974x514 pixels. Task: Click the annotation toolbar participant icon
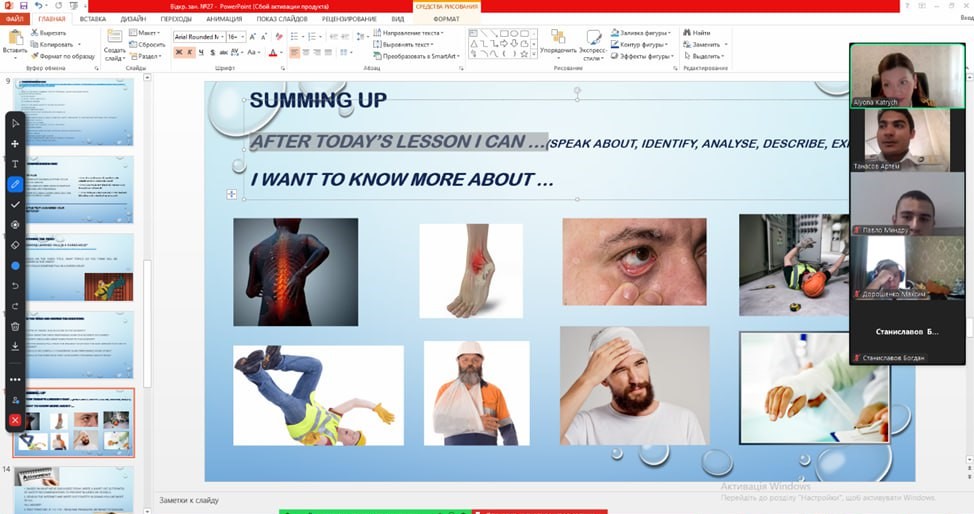pyautogui.click(x=16, y=400)
